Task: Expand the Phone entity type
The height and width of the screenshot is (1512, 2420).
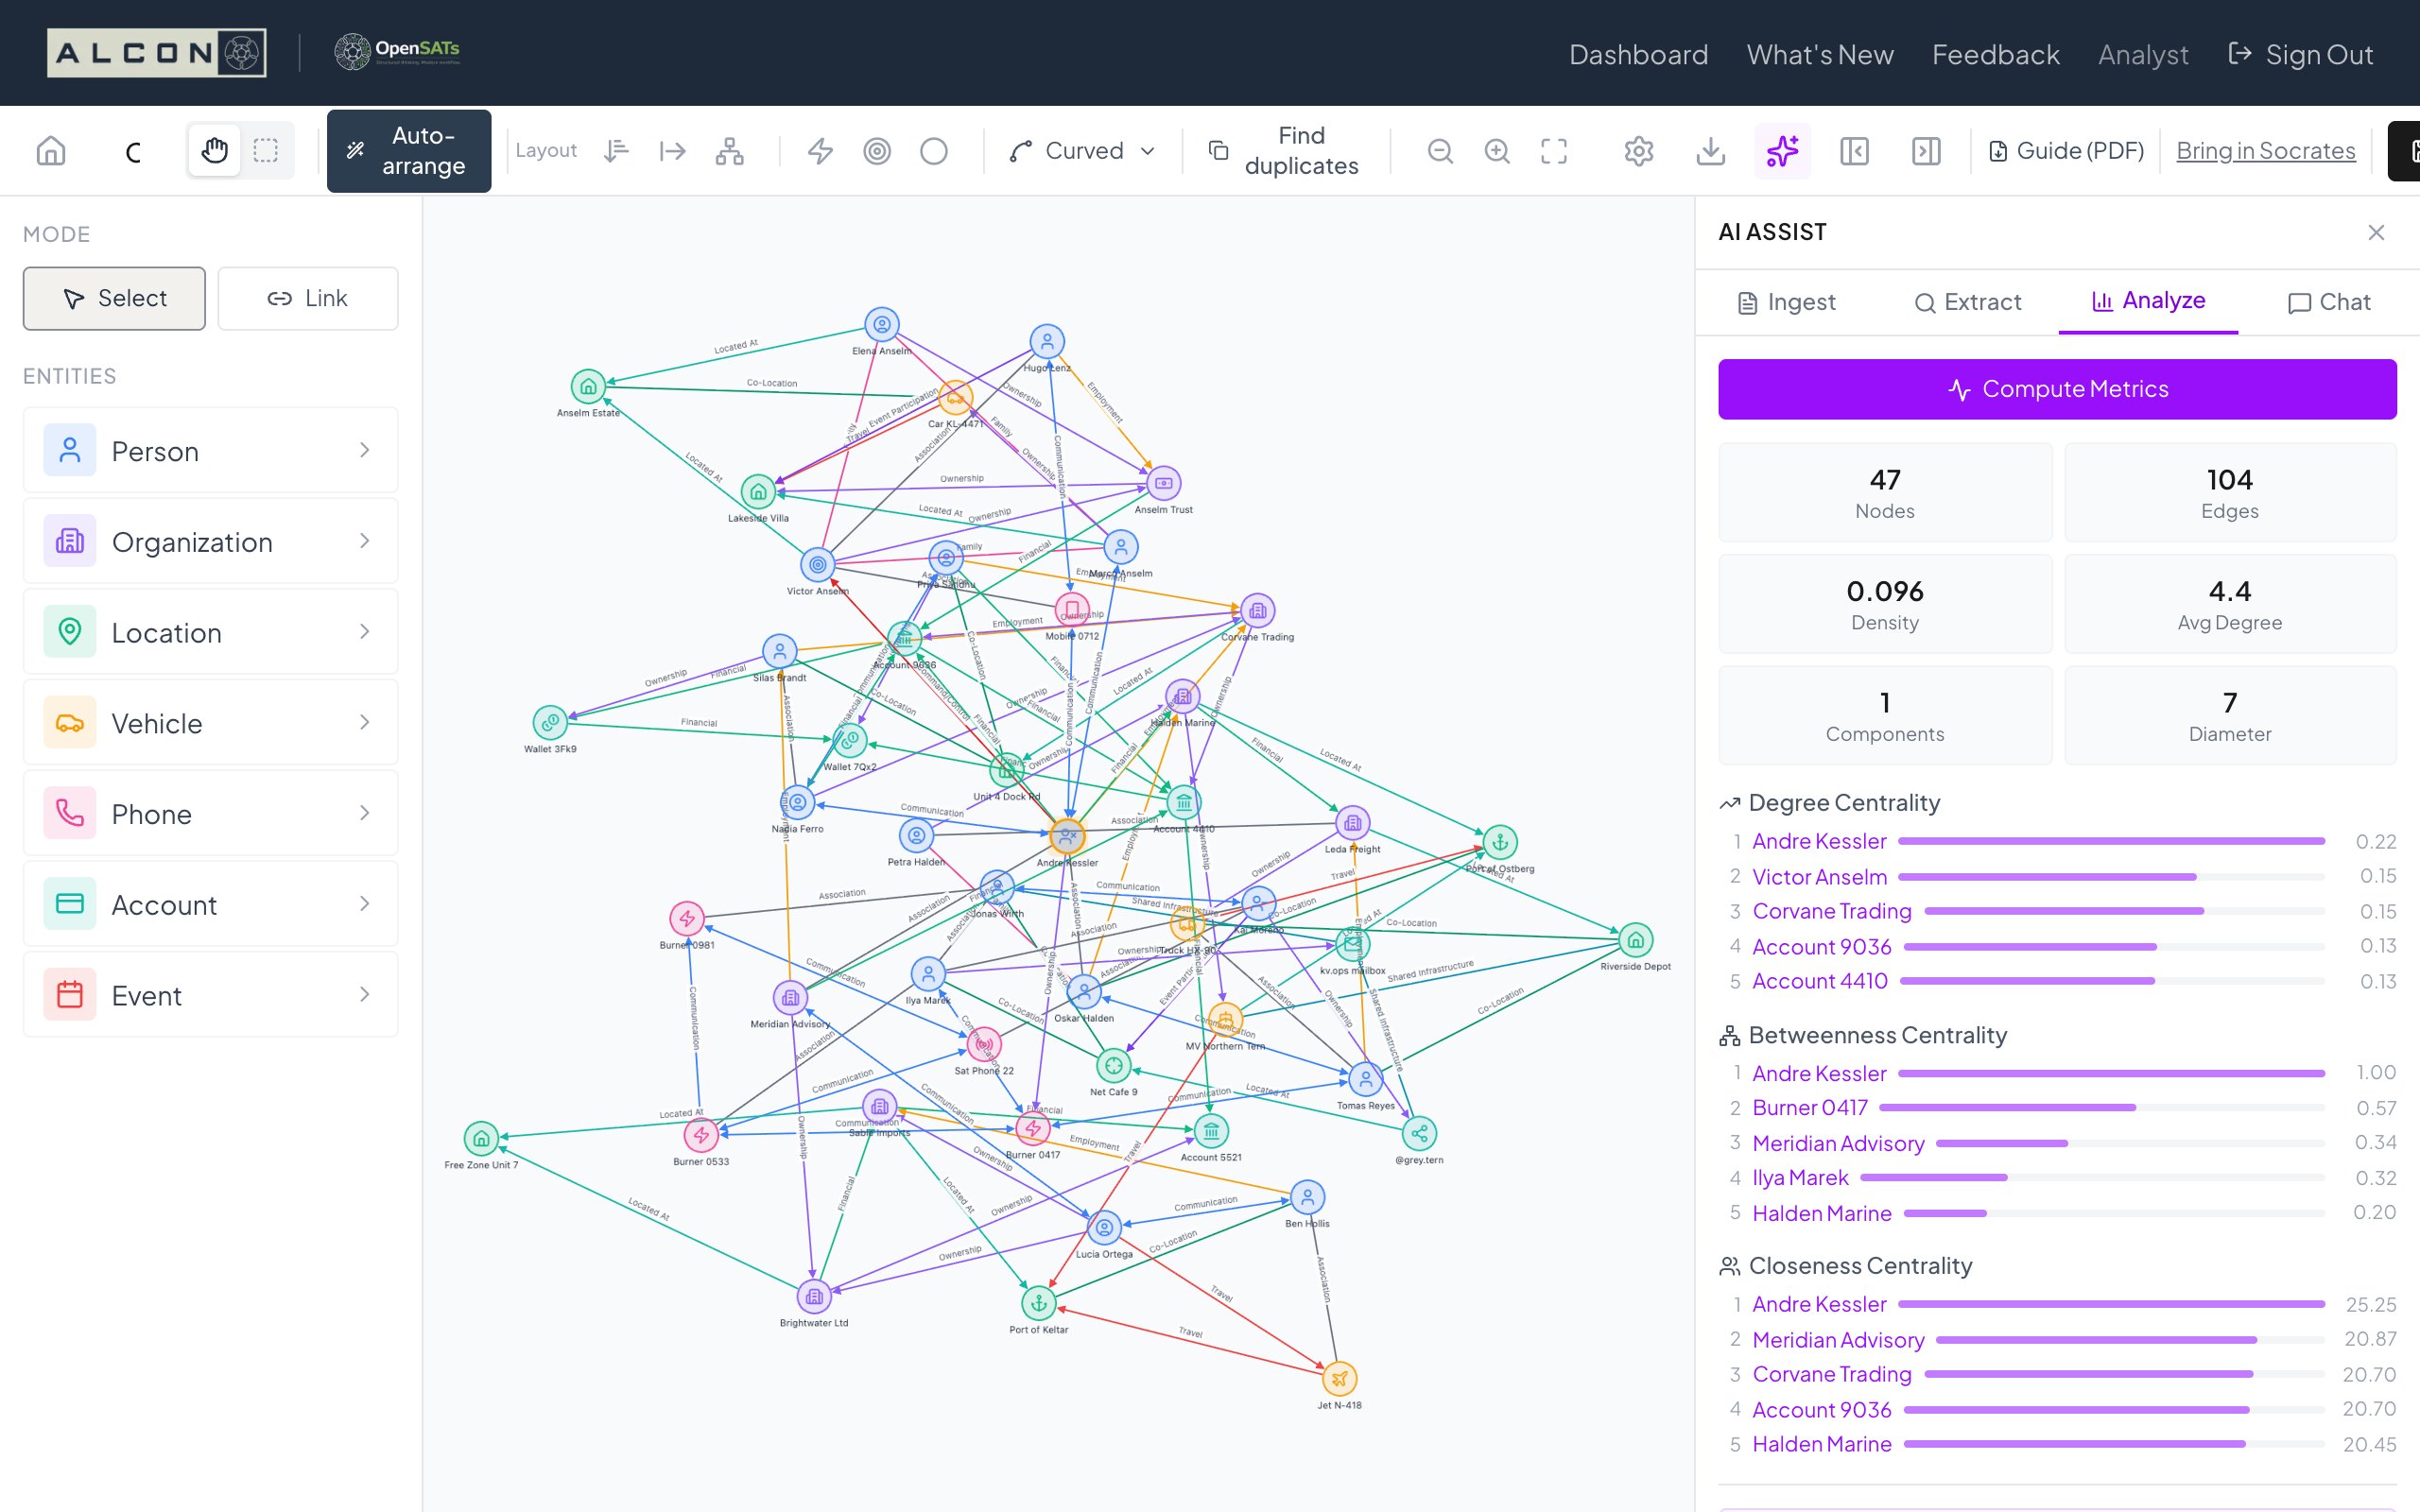Action: [211, 813]
